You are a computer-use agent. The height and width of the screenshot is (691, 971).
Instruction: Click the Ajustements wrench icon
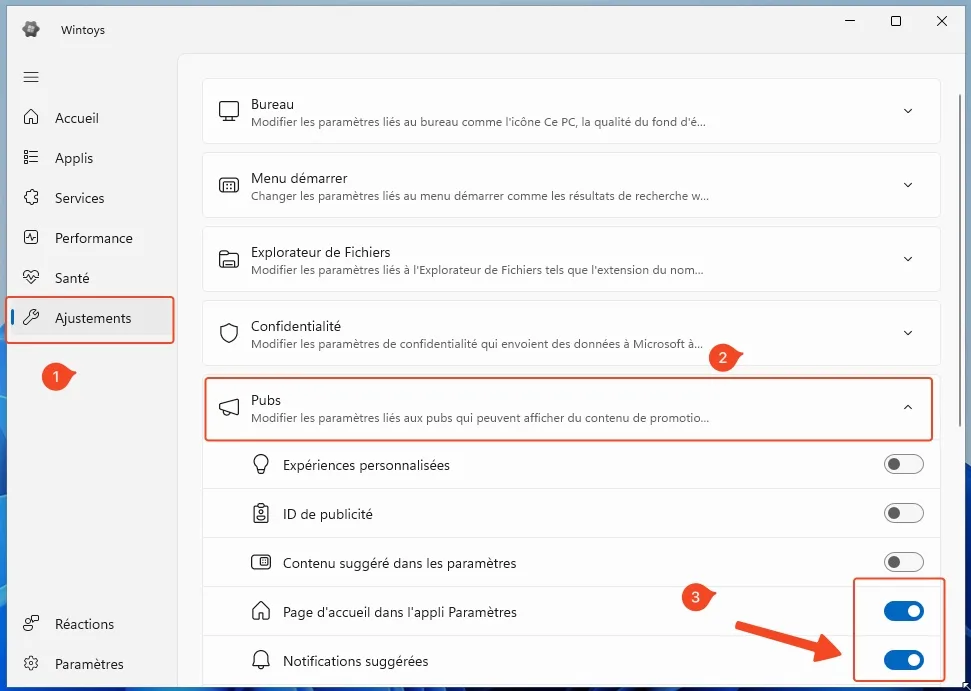click(31, 318)
